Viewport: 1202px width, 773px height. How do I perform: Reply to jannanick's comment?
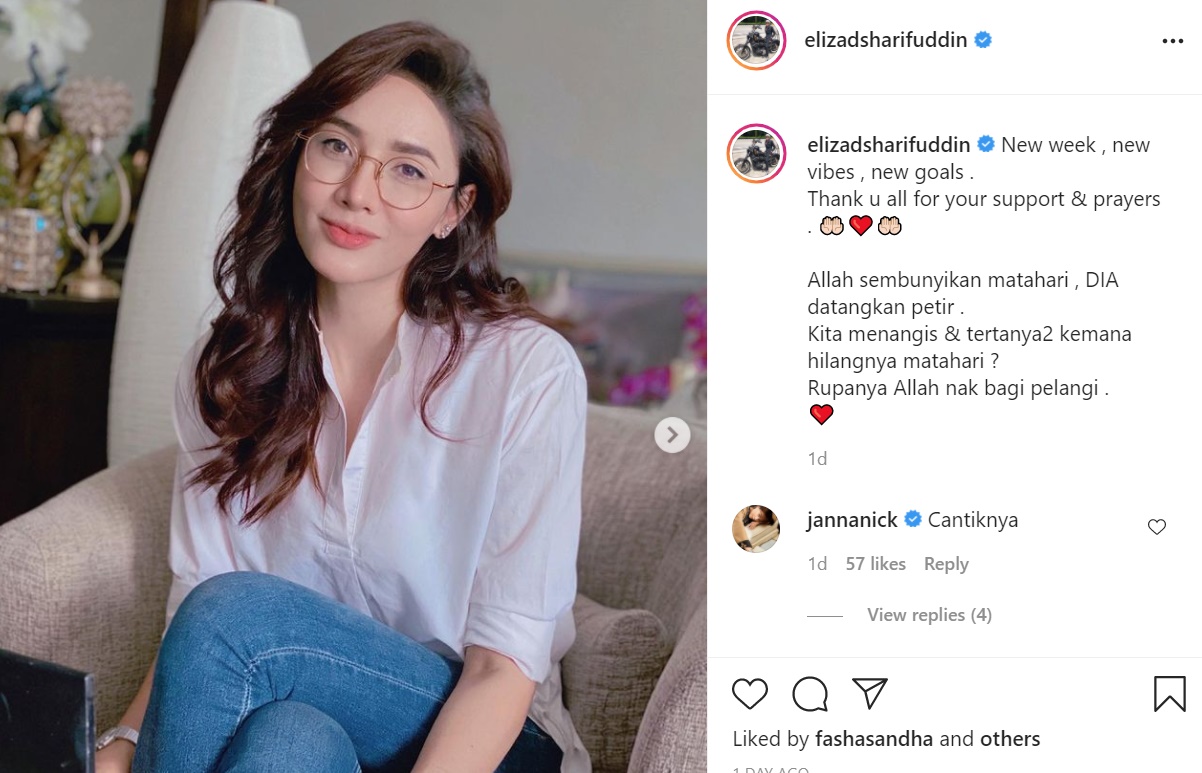pyautogui.click(x=946, y=564)
